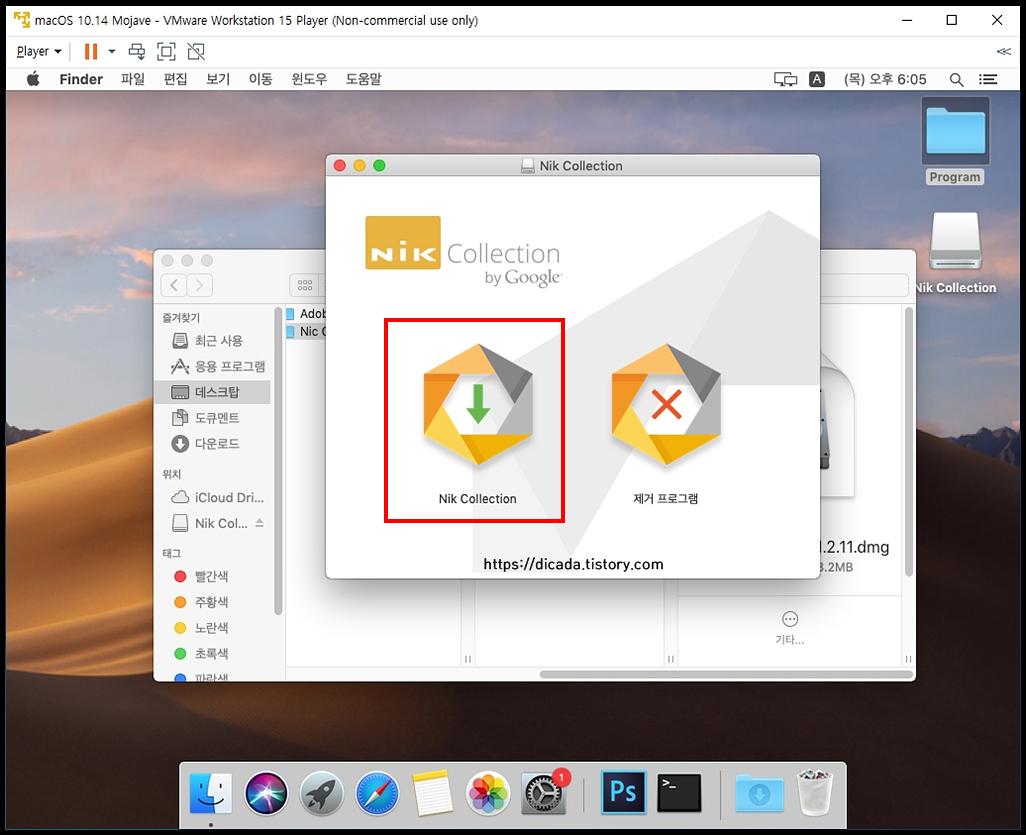Launch Photoshop from the Dock
The width and height of the screenshot is (1026, 835).
623,792
